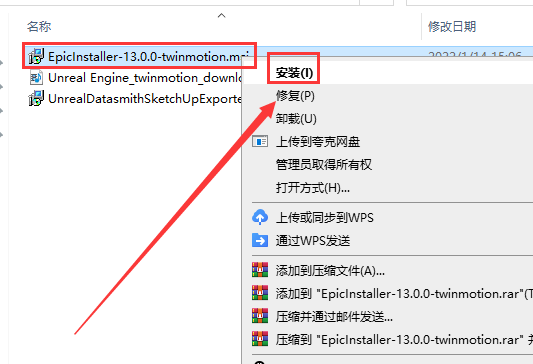
Task: Sort by the 名称 column header
Action: point(39,26)
